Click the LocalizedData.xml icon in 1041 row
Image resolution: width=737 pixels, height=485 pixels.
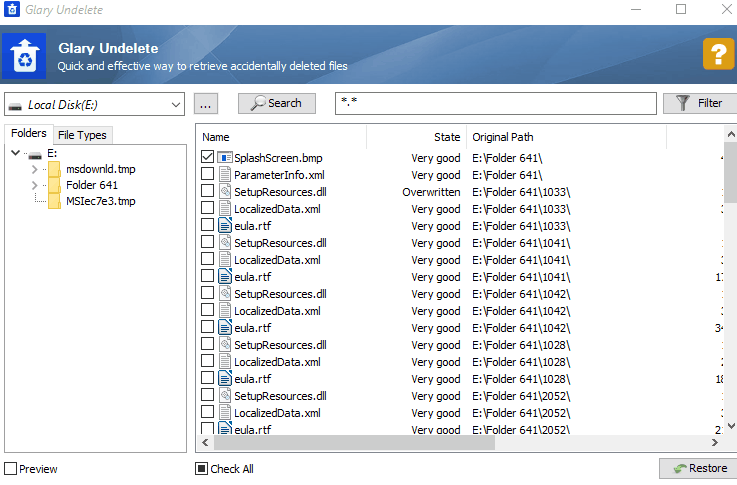click(x=225, y=259)
